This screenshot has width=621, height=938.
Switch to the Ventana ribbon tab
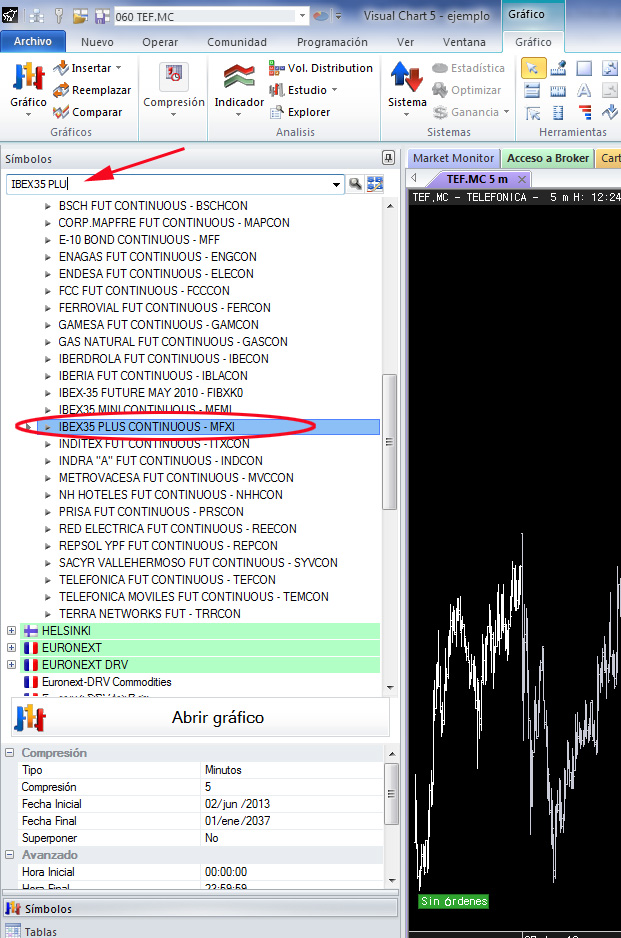[x=464, y=42]
